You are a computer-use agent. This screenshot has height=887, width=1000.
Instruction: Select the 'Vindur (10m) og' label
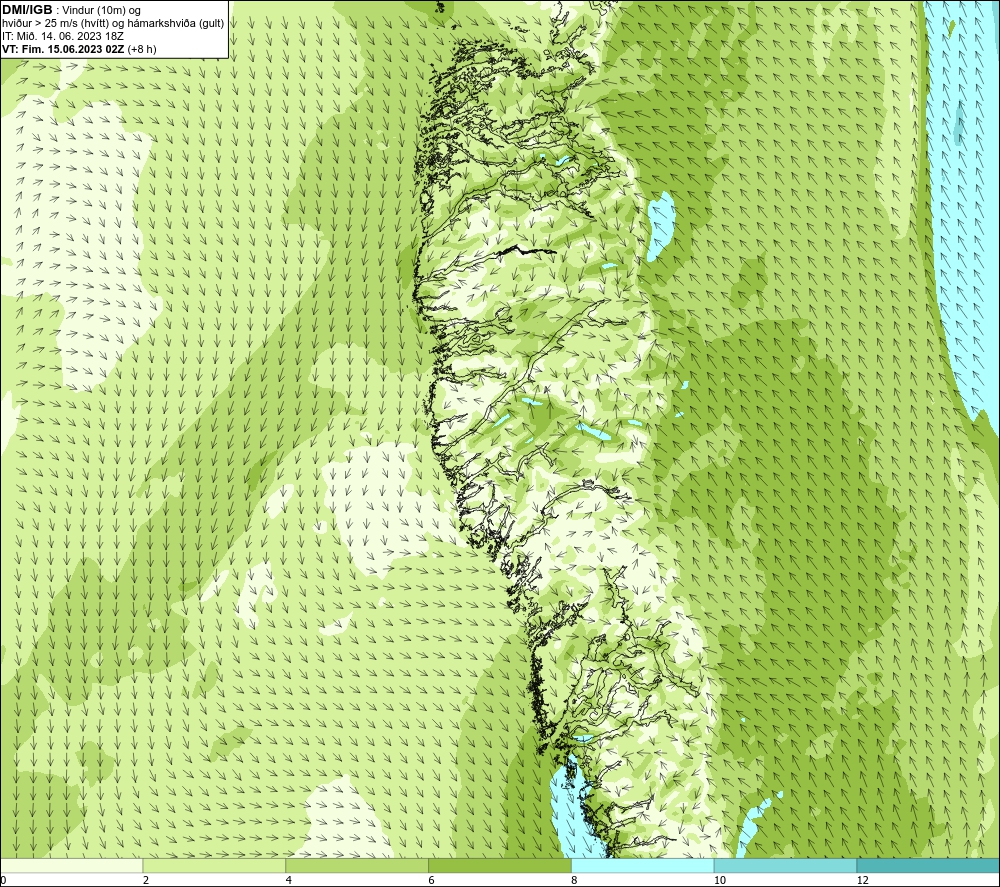[x=101, y=10]
